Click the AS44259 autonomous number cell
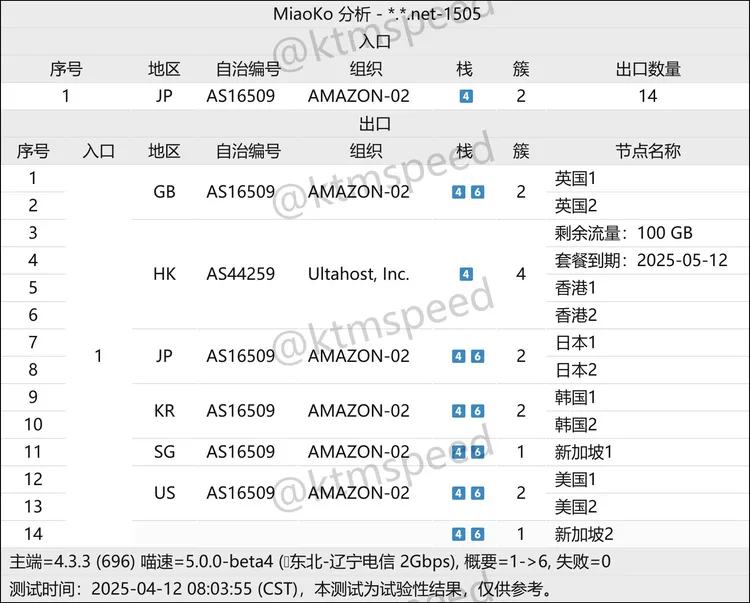The height and width of the screenshot is (603, 750). click(x=240, y=274)
